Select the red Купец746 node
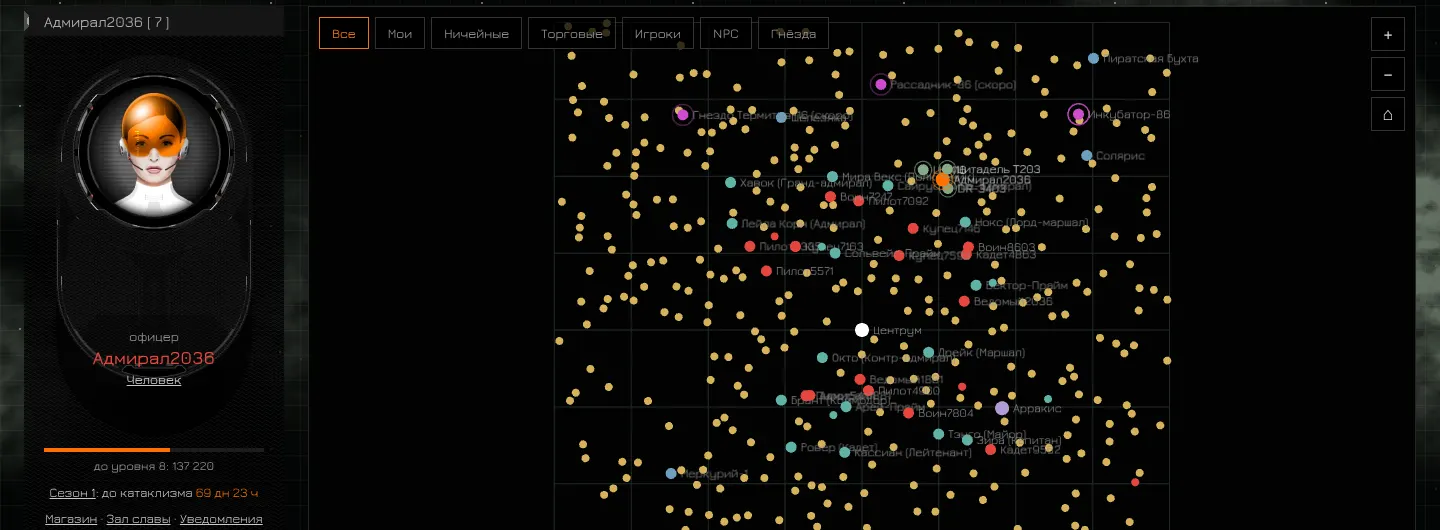Viewport: 1440px width, 530px height. click(912, 229)
